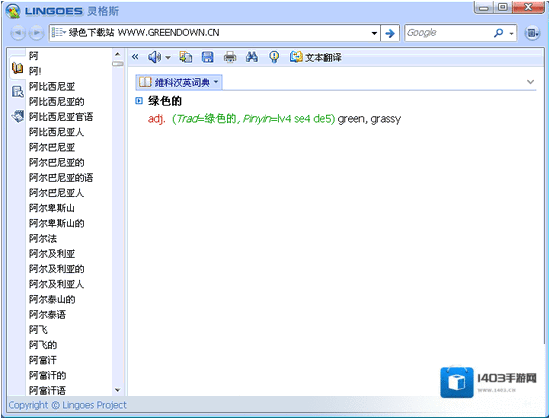
Task: Click the blue go arrow button
Action: [x=390, y=33]
